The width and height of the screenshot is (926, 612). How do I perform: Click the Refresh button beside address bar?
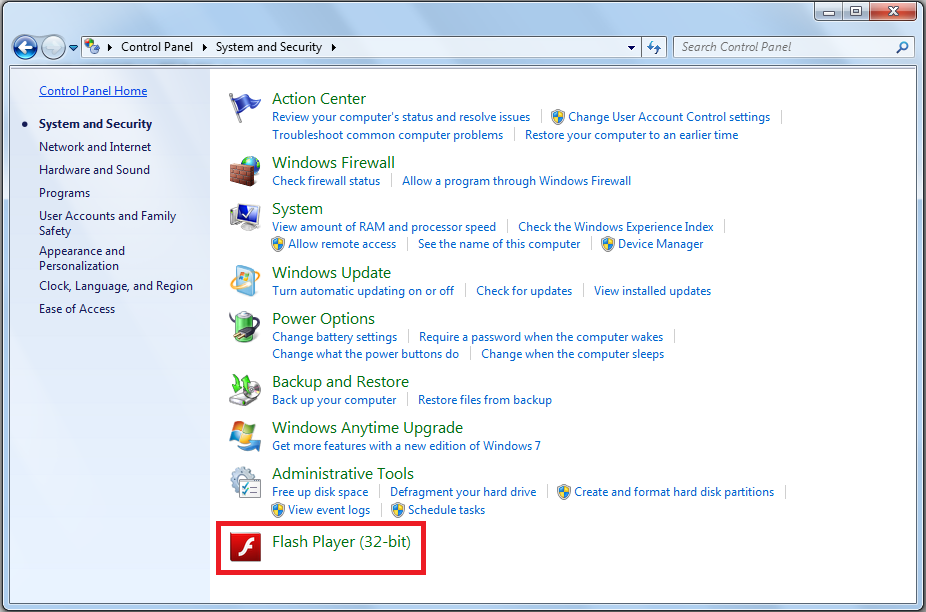654,47
